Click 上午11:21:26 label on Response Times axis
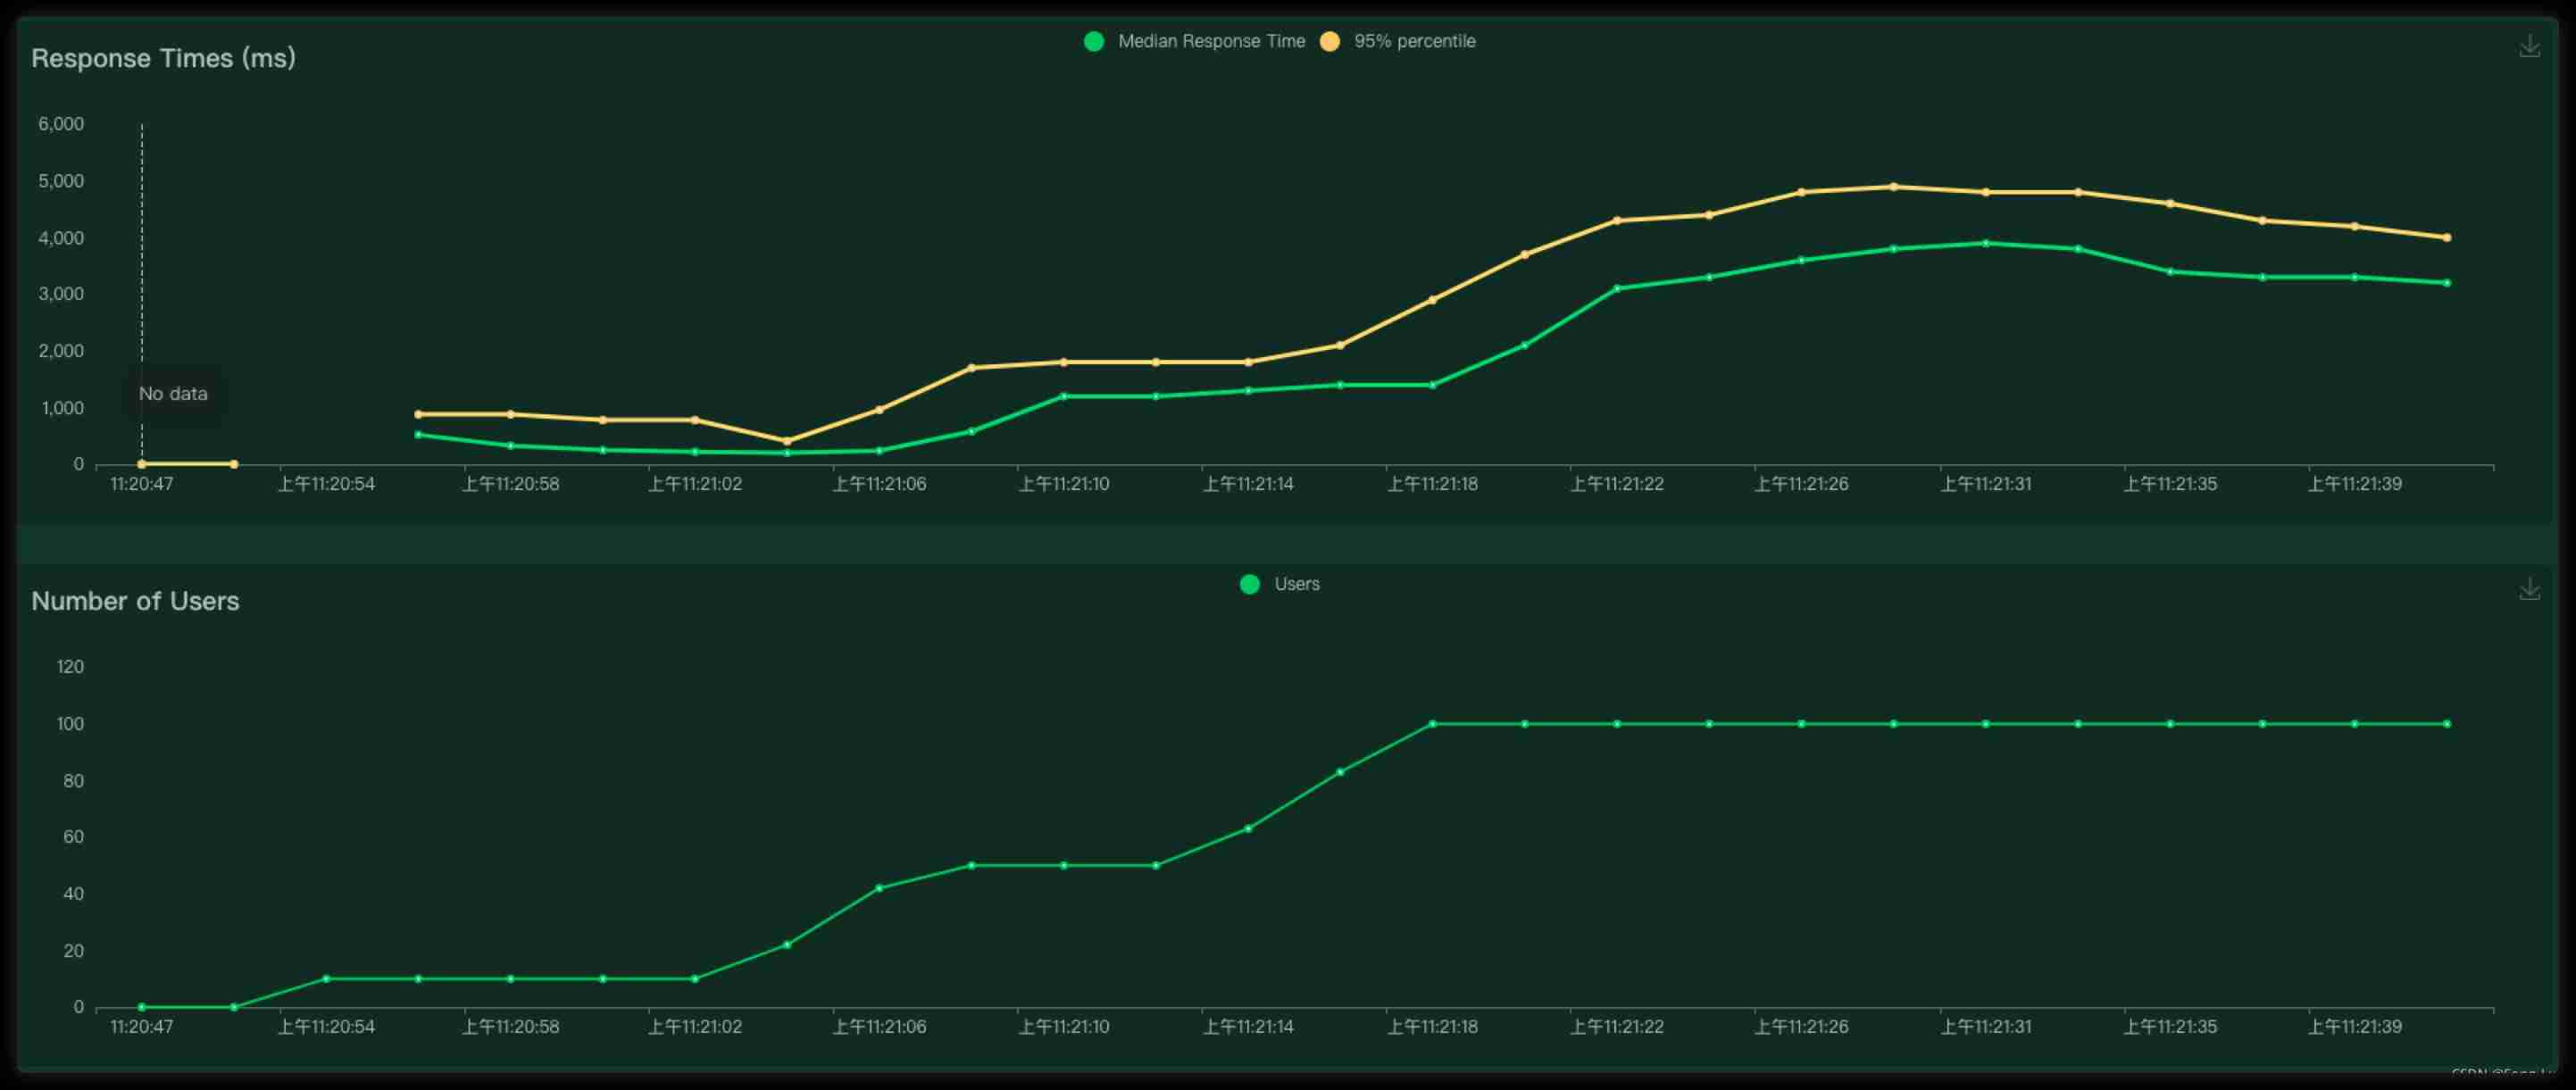 tap(1801, 484)
